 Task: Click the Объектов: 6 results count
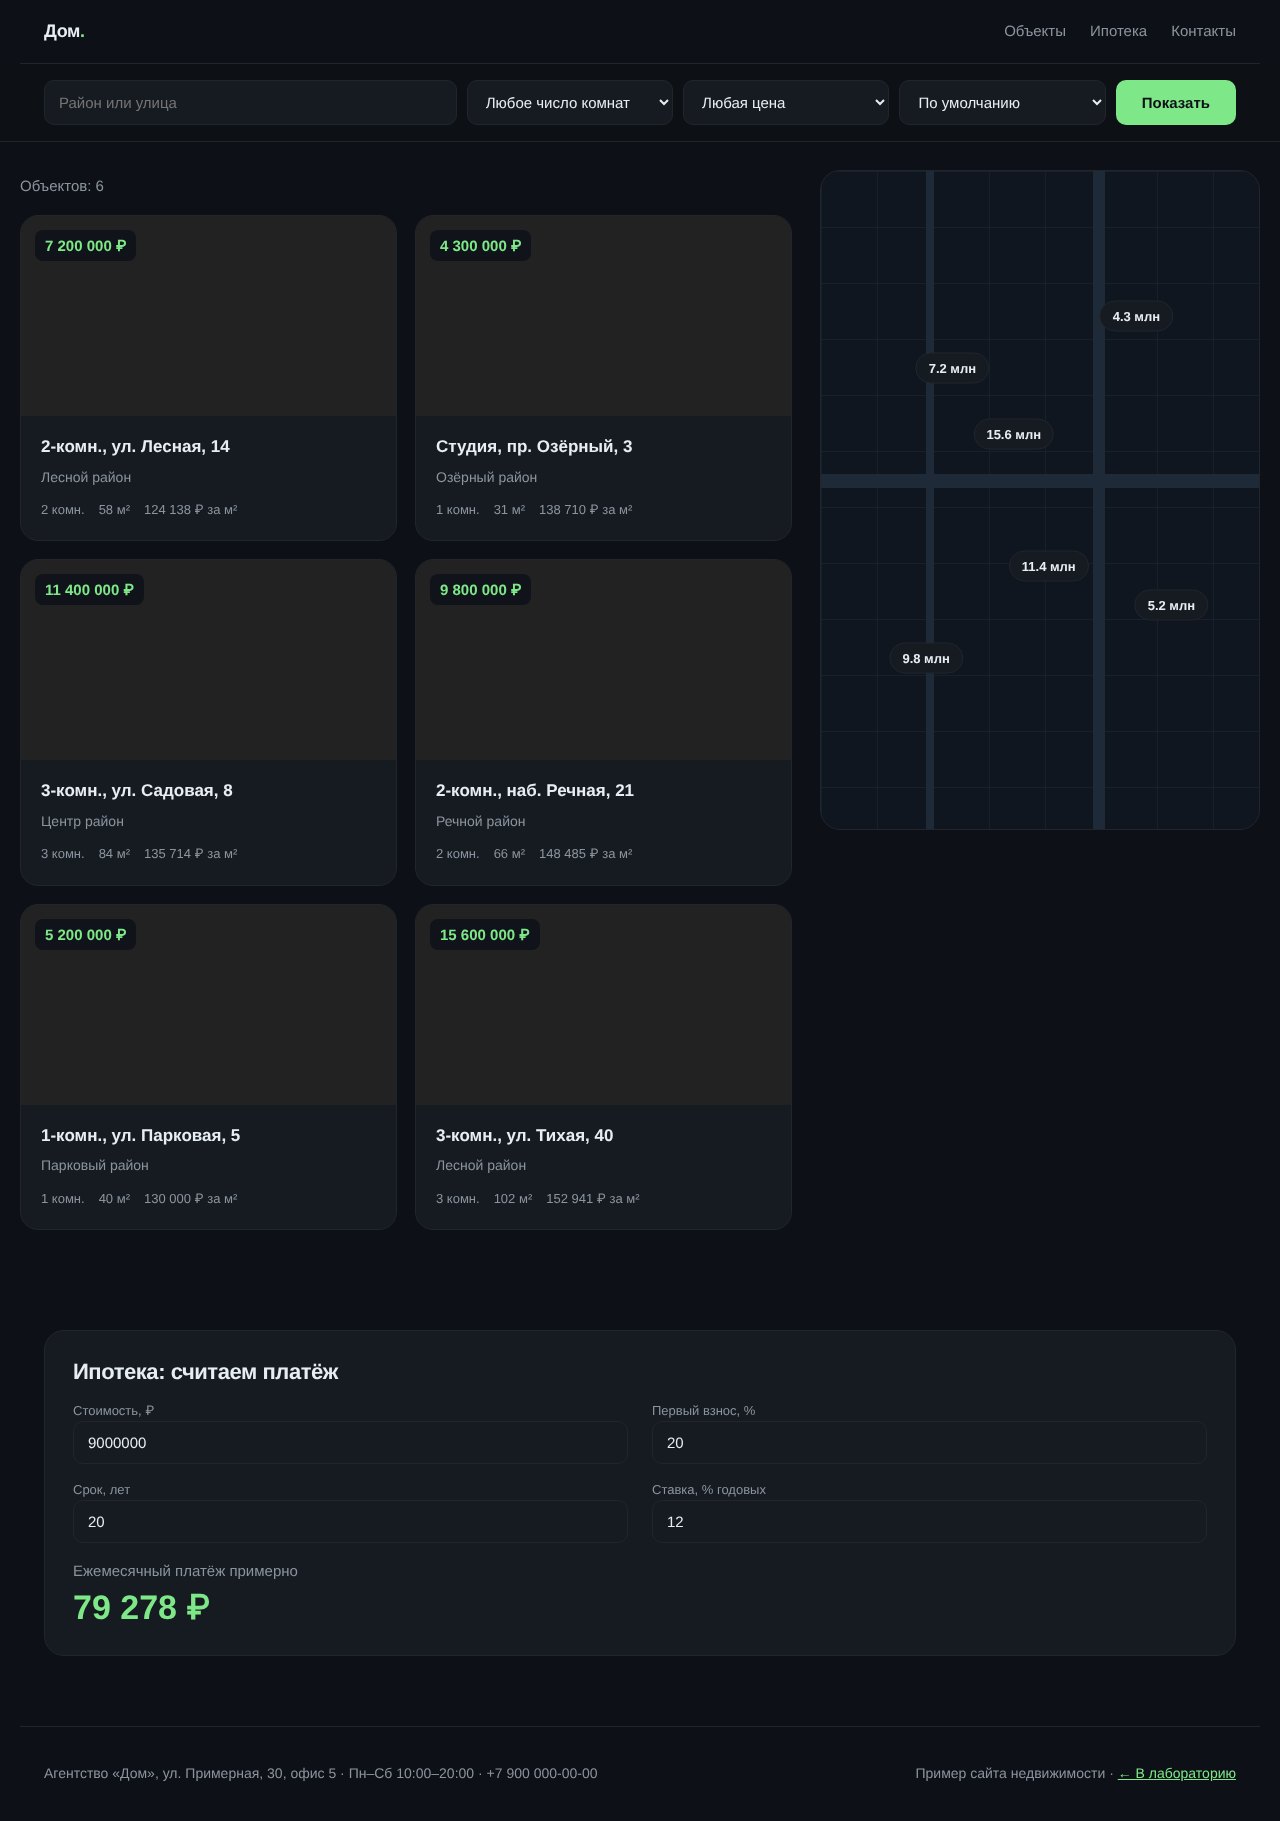coord(62,186)
